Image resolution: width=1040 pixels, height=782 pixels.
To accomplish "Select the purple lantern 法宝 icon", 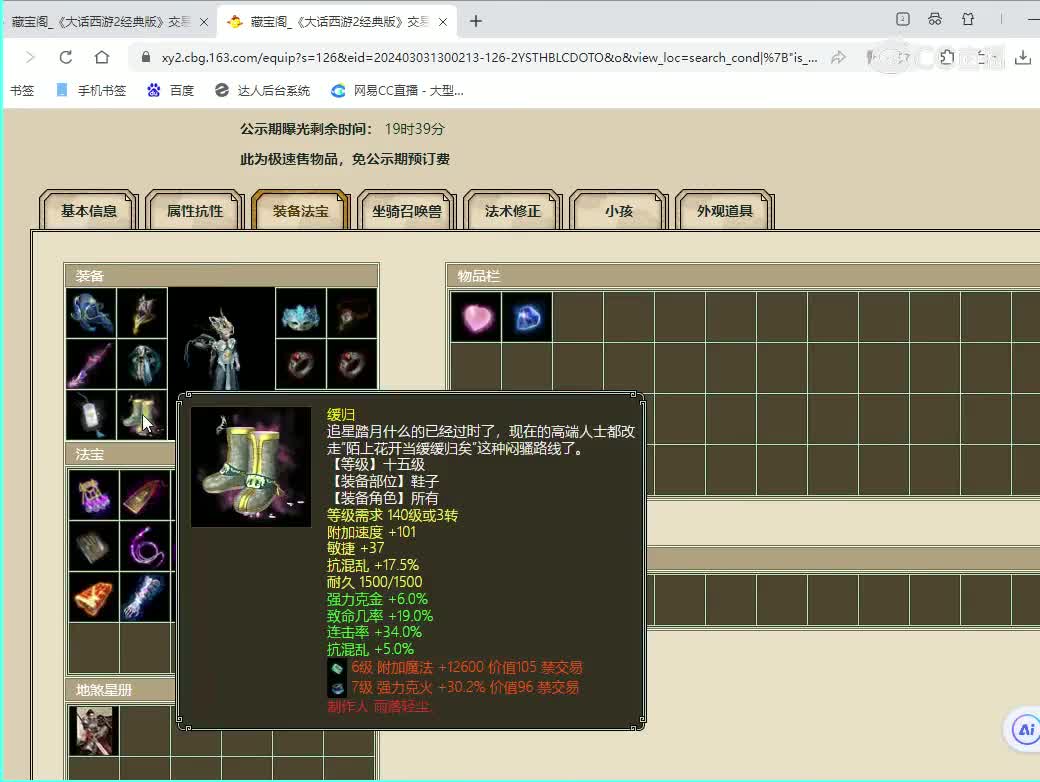I will point(94,495).
